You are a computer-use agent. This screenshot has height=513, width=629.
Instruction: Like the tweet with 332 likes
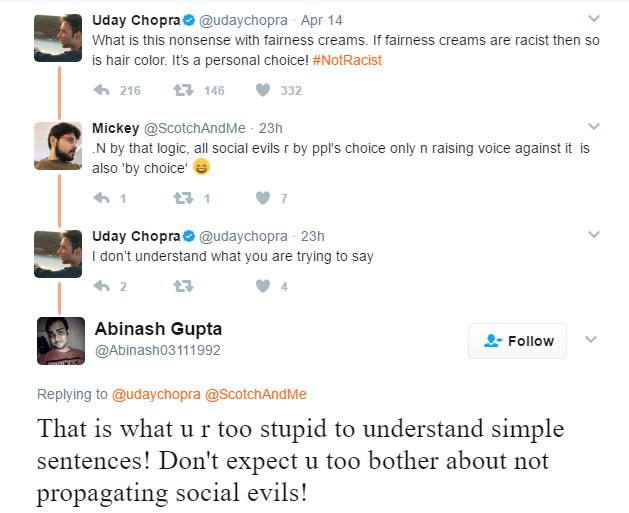tap(263, 91)
